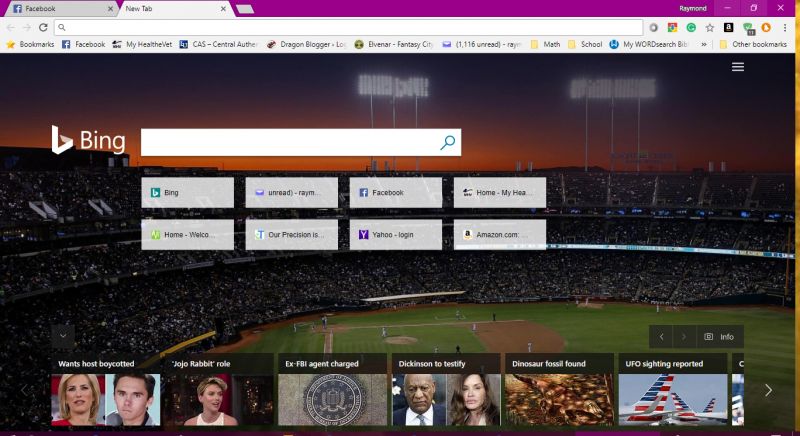Click in the Chrome address bar
Screen dimensions: 800x436
click(x=348, y=28)
